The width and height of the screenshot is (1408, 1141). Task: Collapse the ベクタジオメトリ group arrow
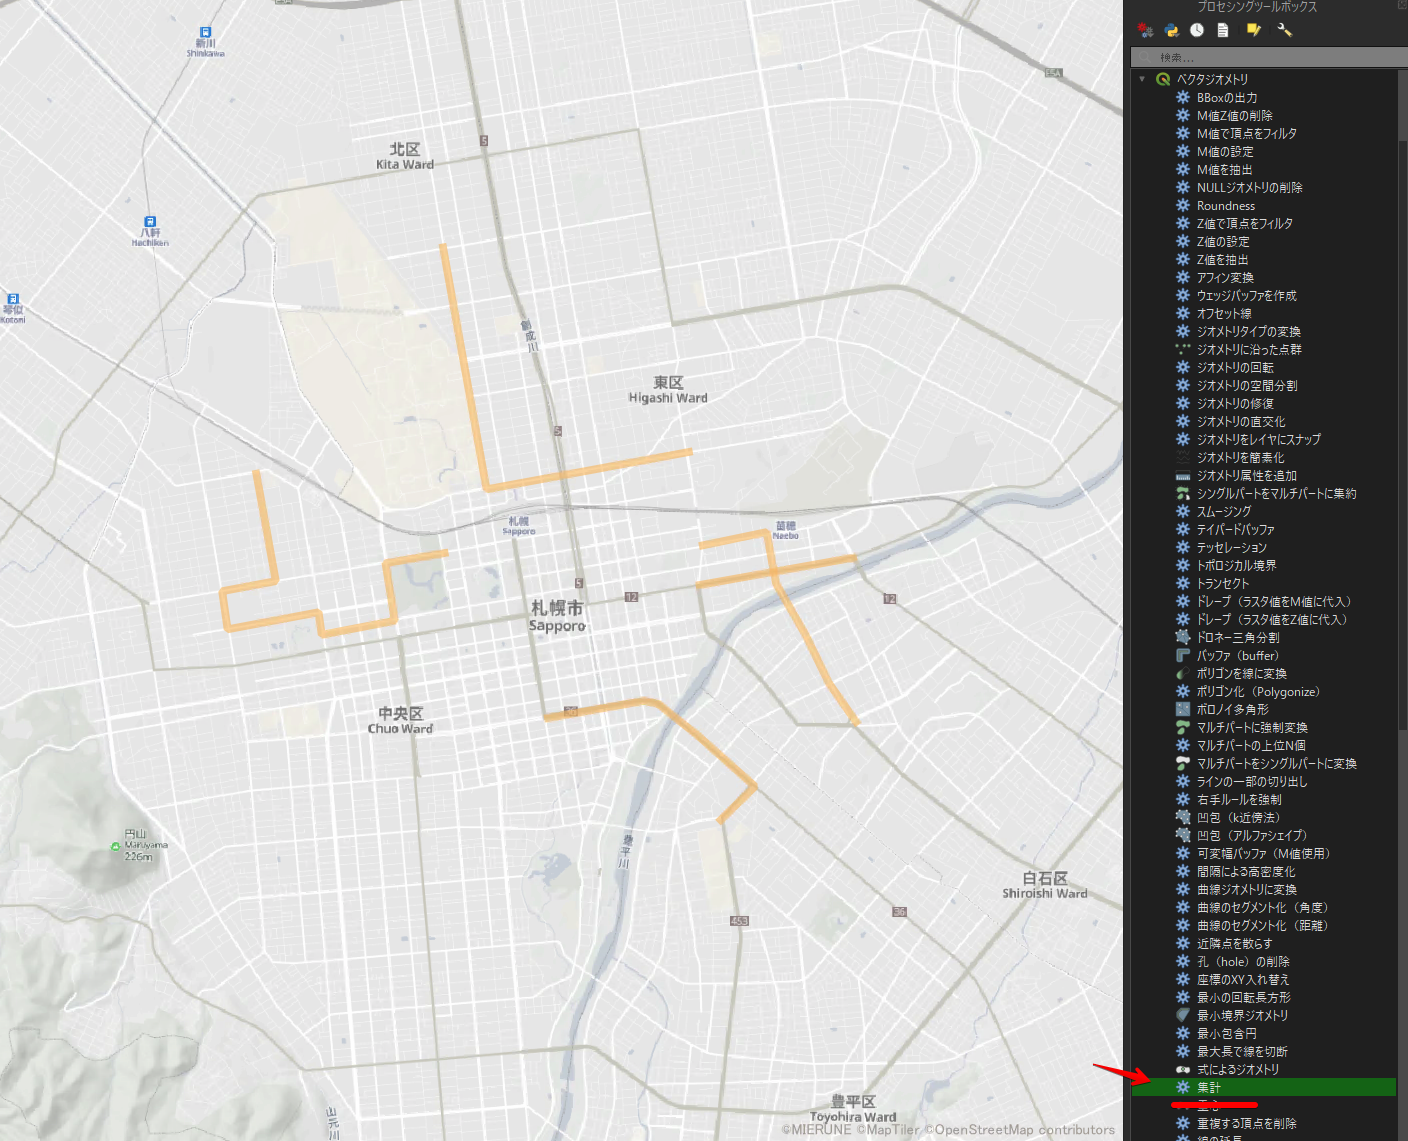click(1142, 79)
